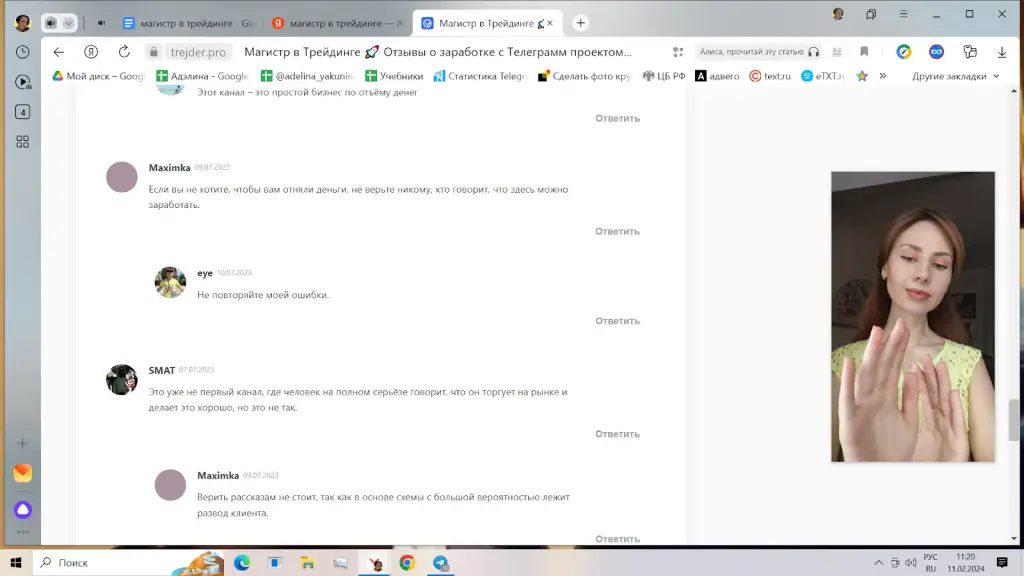The width and height of the screenshot is (1024, 576).
Task: Launch Yandex Mail from the sidebar
Action: pos(22,473)
